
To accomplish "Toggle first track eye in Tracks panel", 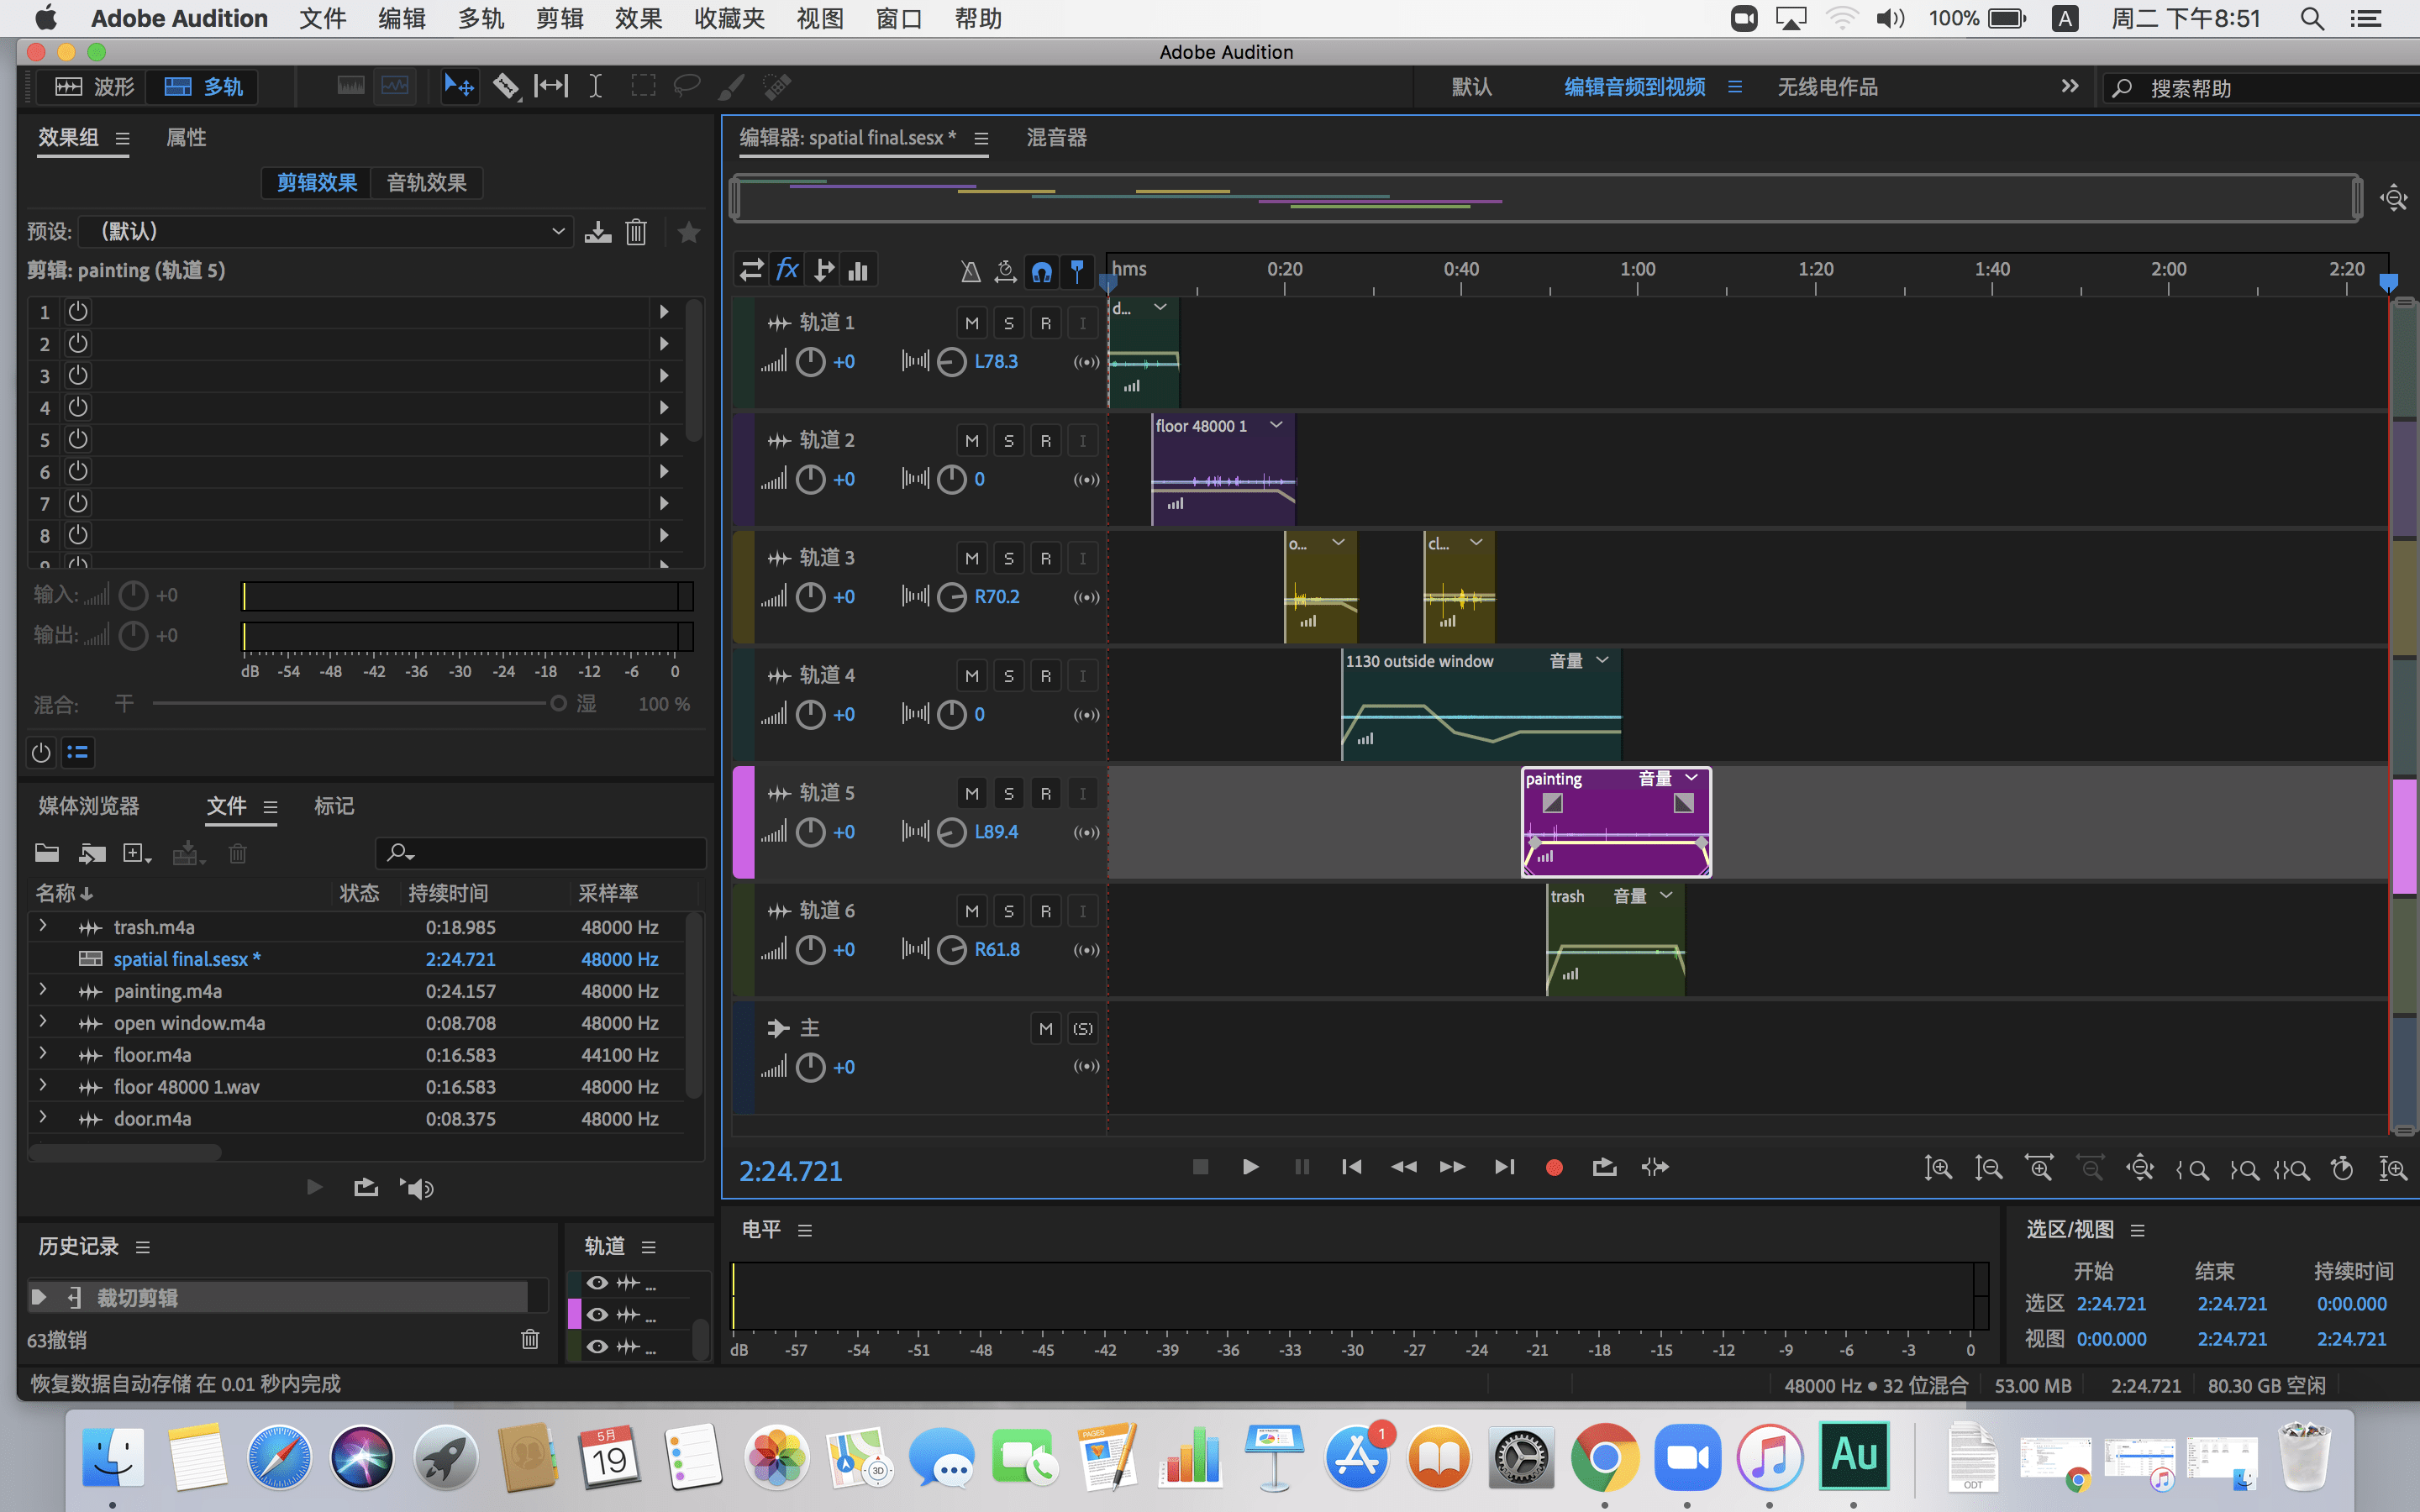I will point(597,1283).
